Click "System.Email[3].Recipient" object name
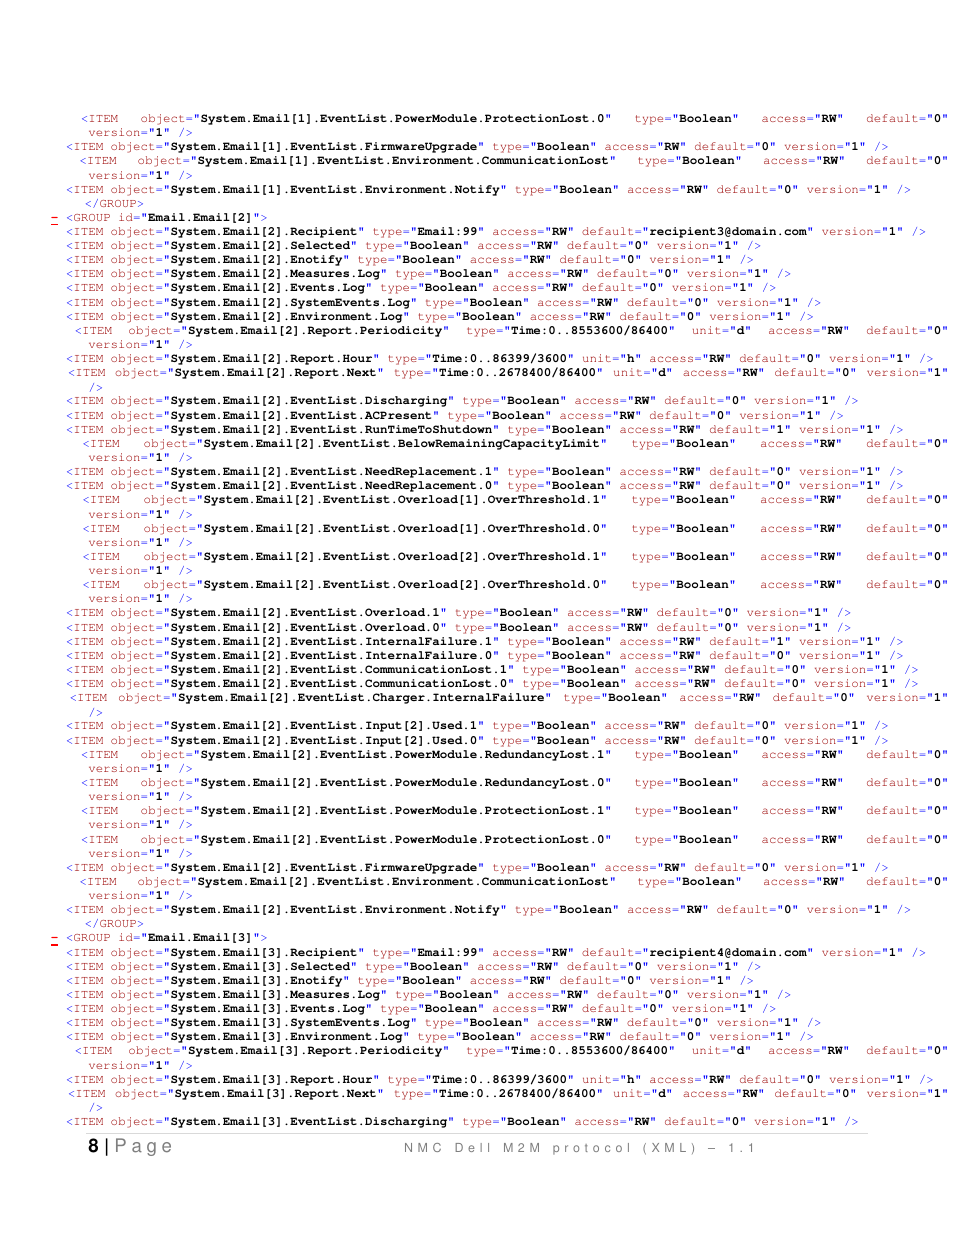The image size is (954, 1235). coord(264,953)
